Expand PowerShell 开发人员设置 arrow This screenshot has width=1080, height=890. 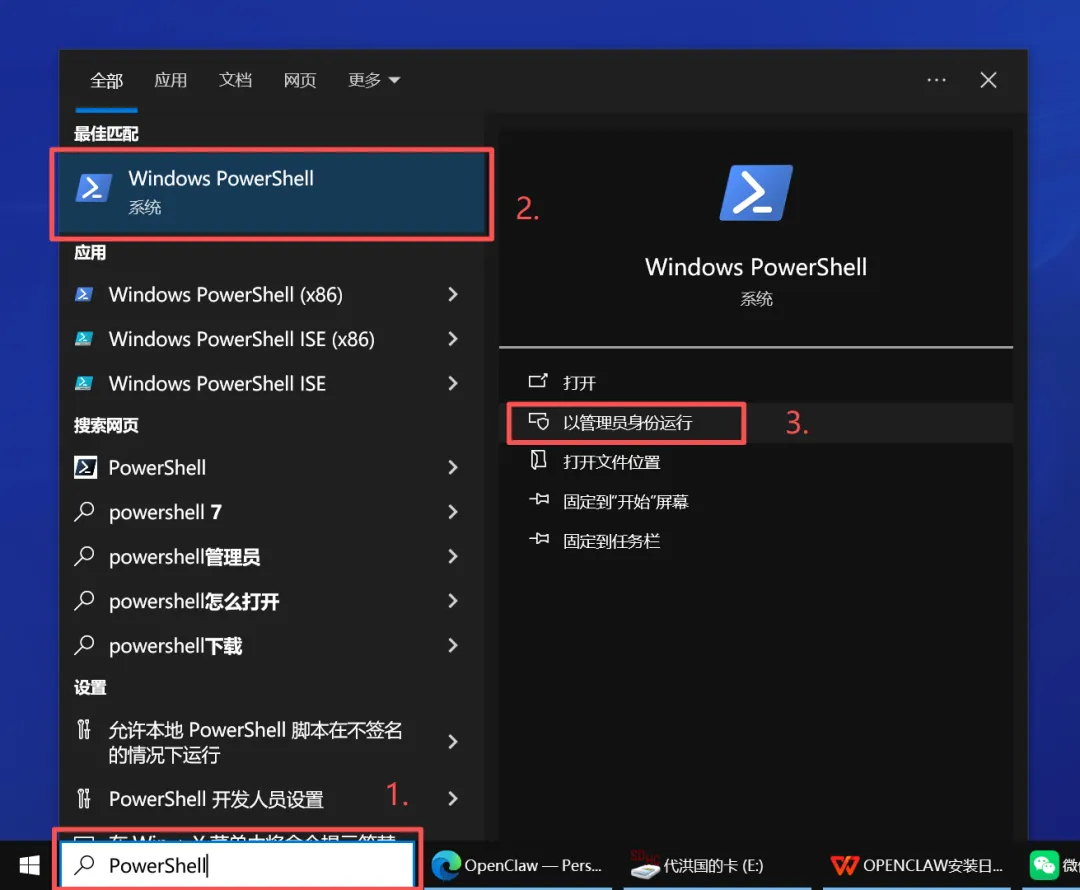(453, 798)
